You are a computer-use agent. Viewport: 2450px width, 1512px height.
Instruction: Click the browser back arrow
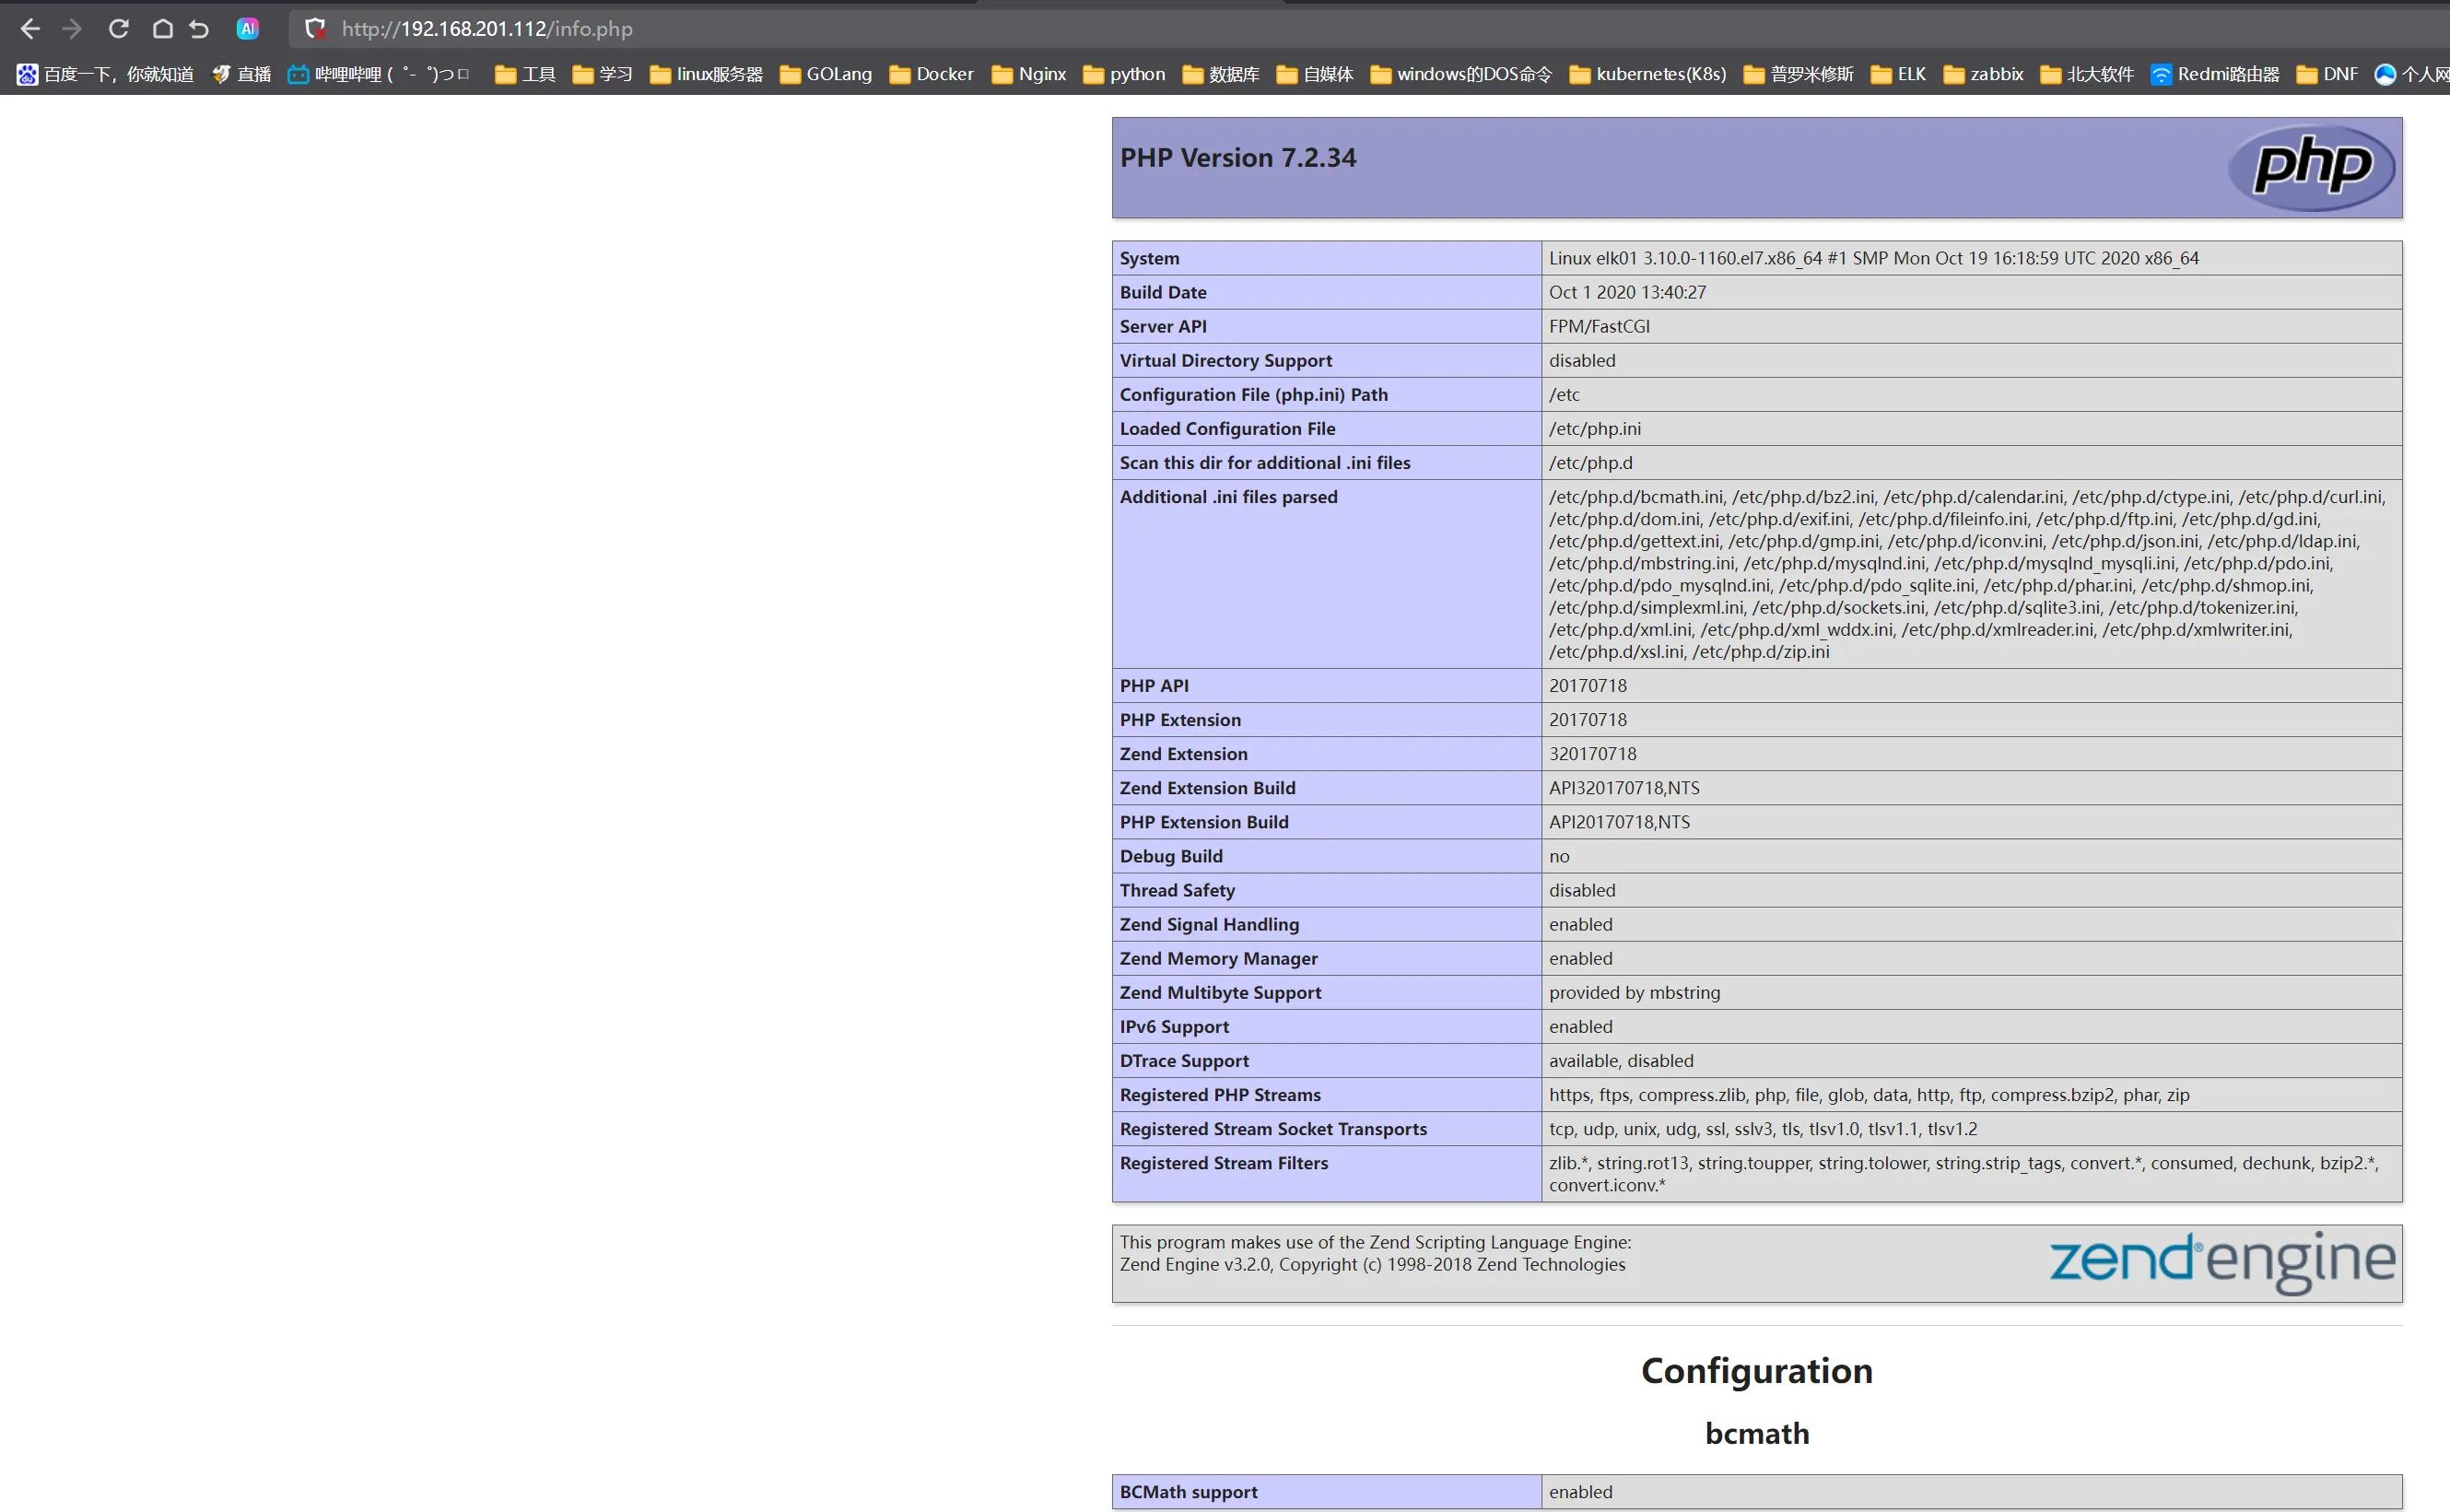(30, 29)
